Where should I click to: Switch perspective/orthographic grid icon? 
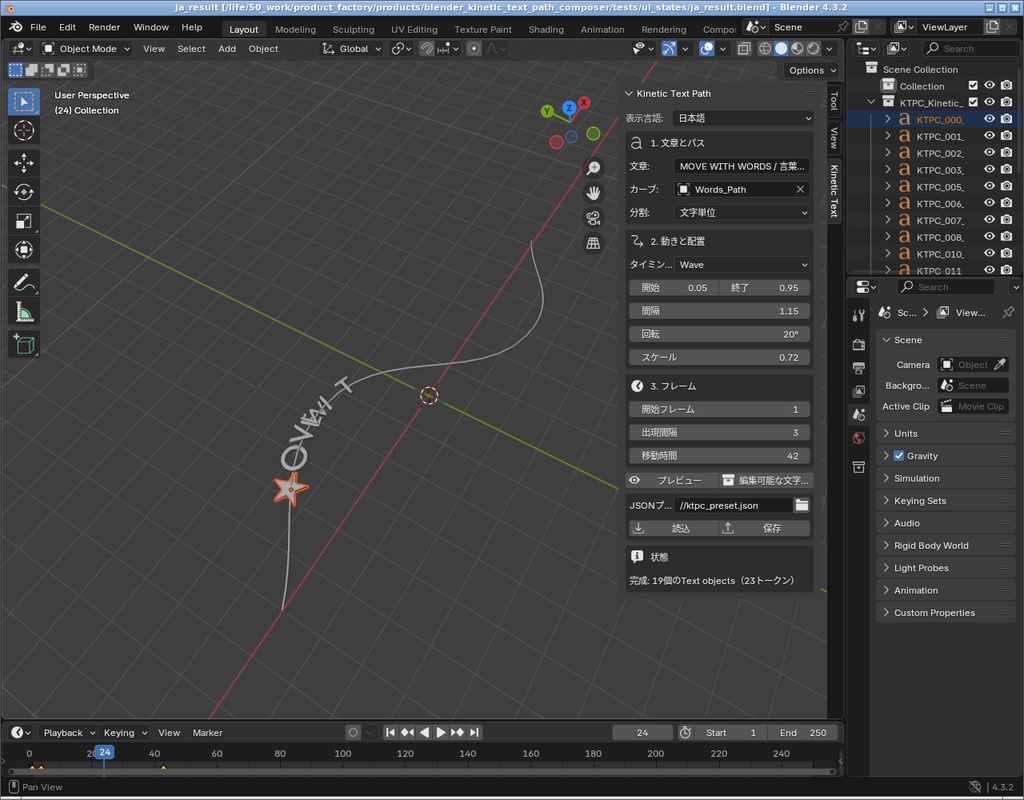click(x=593, y=243)
